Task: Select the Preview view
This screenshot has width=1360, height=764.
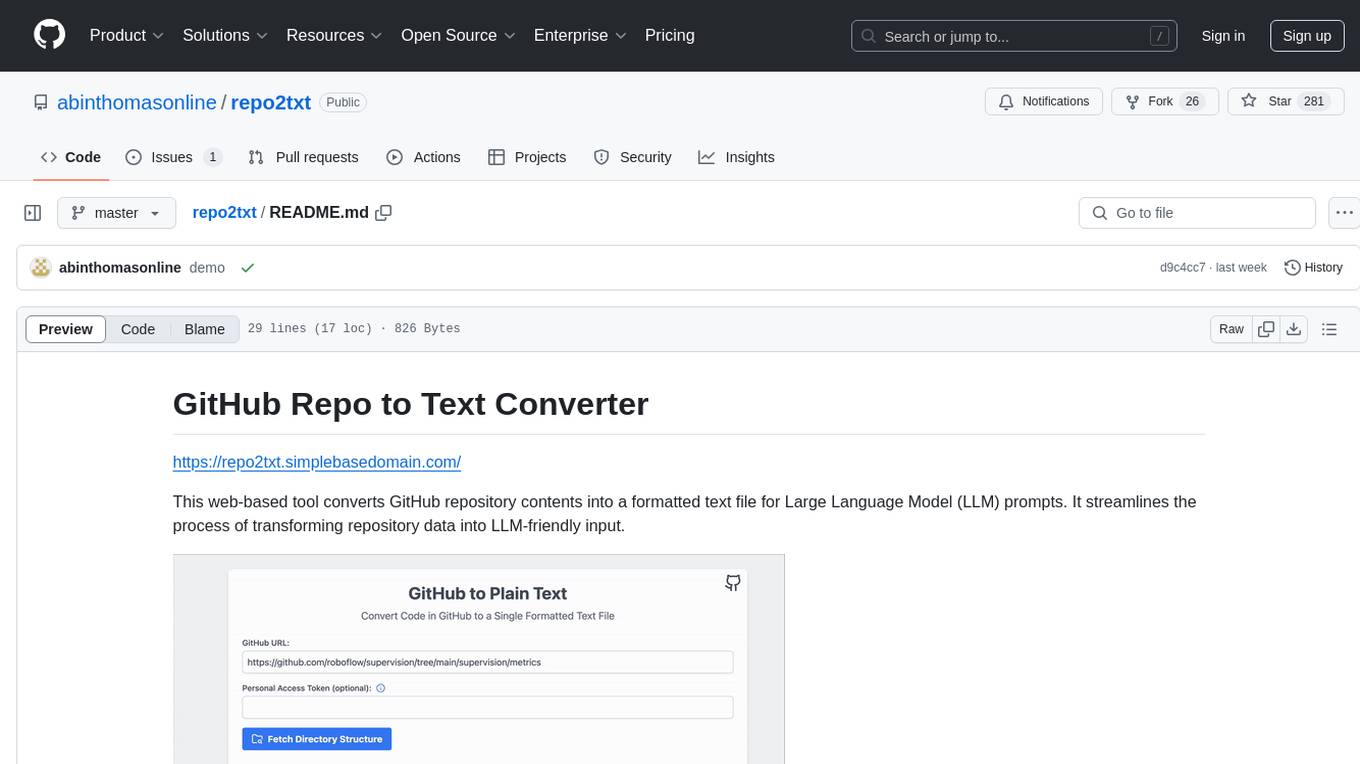Action: pos(66,329)
